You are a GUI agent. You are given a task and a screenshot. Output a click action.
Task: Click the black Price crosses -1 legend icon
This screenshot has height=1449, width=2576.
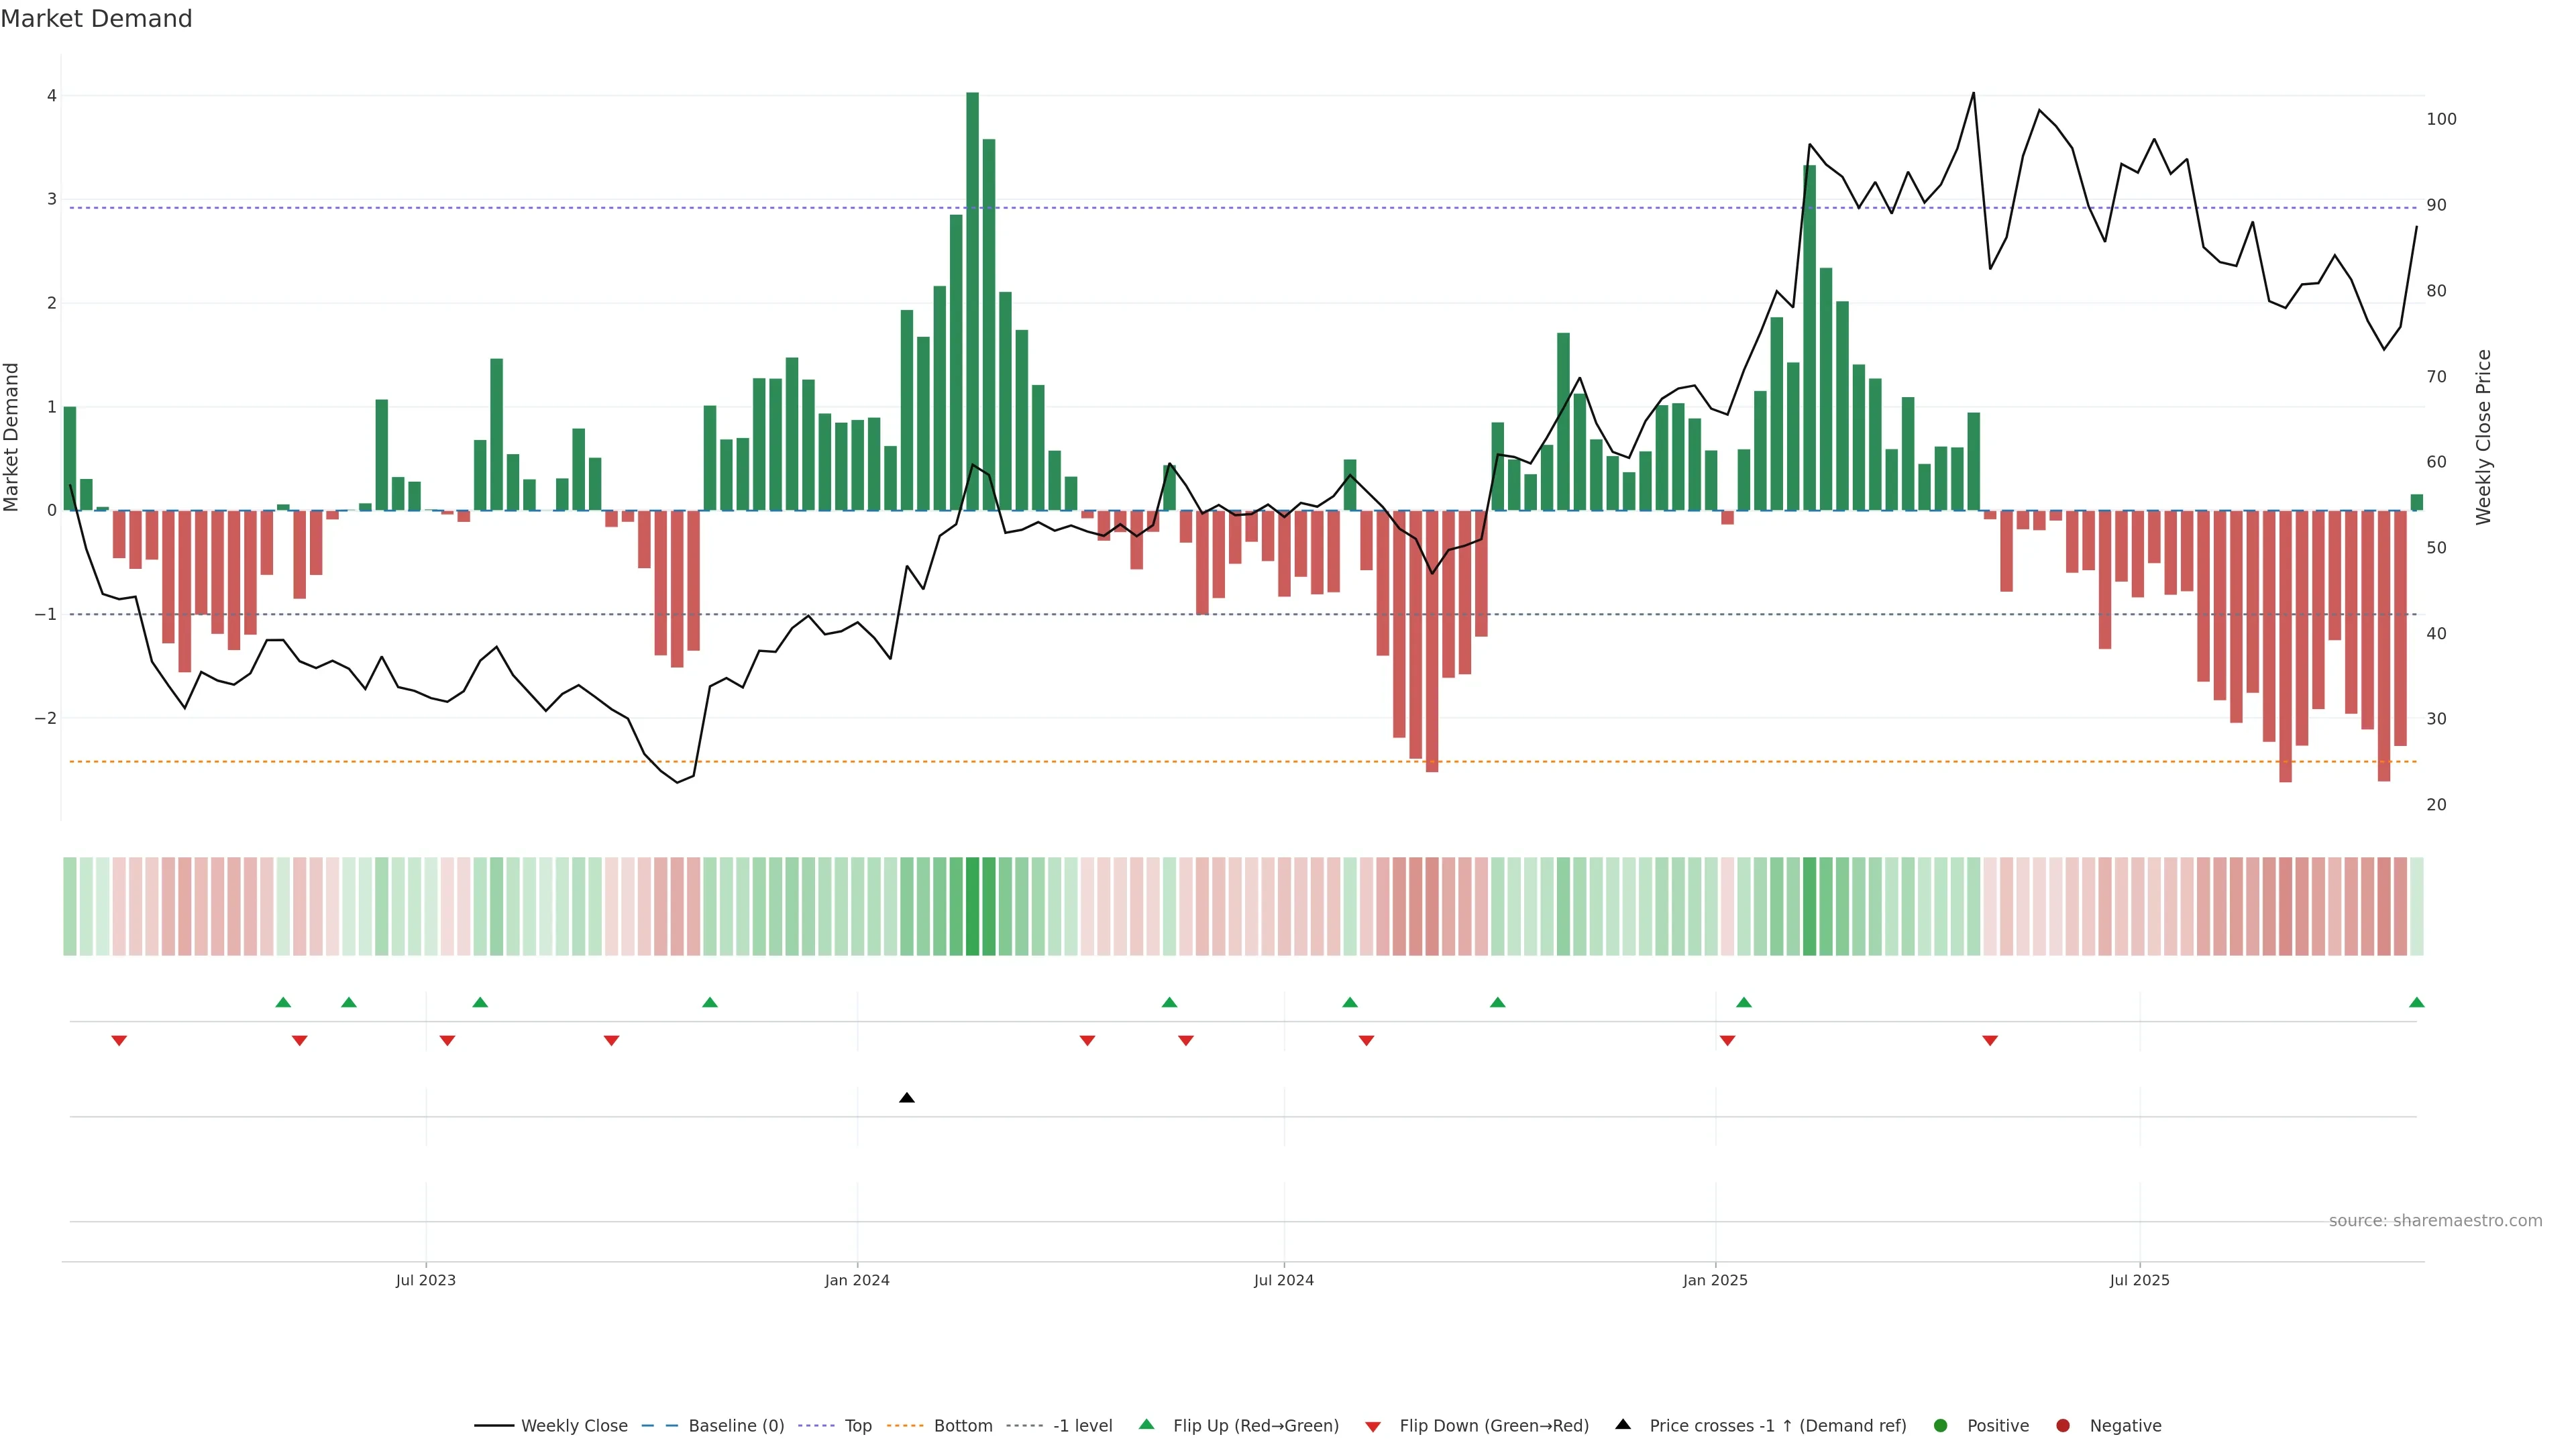1623,1424
